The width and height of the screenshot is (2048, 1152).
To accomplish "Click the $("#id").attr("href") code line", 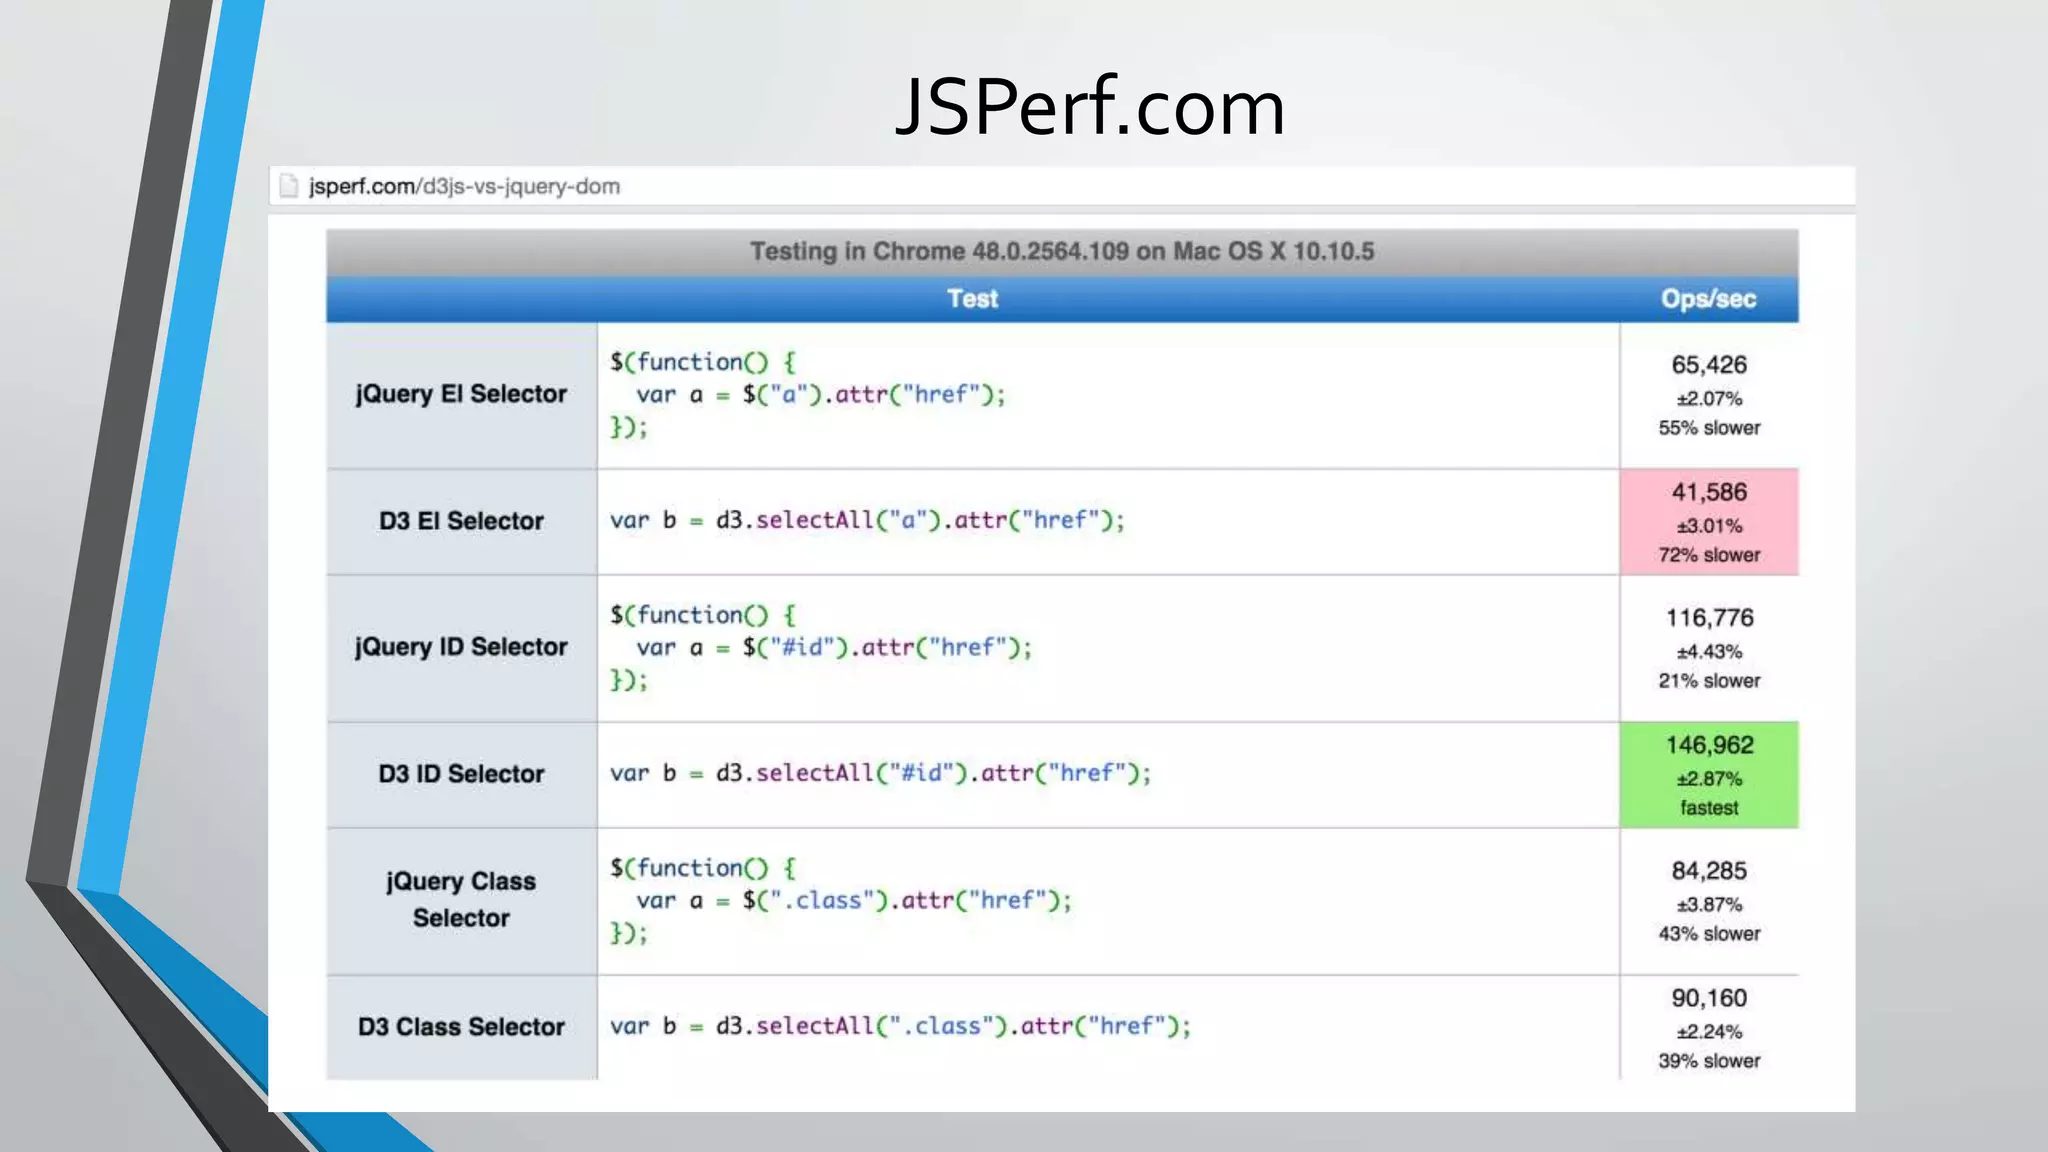I will tap(834, 648).
